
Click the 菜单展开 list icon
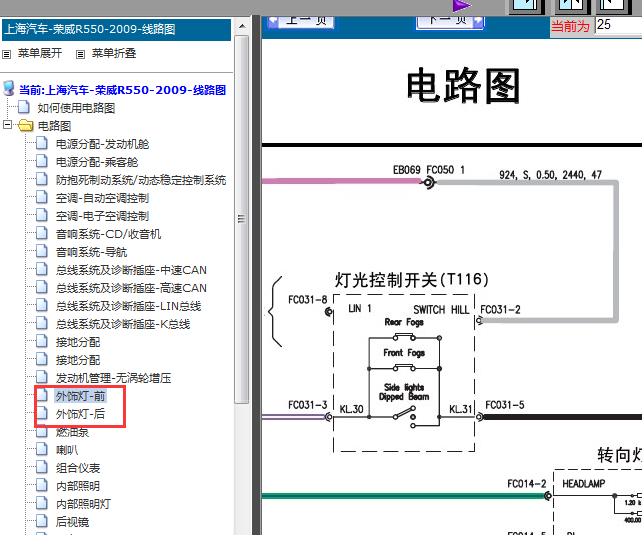[7, 54]
